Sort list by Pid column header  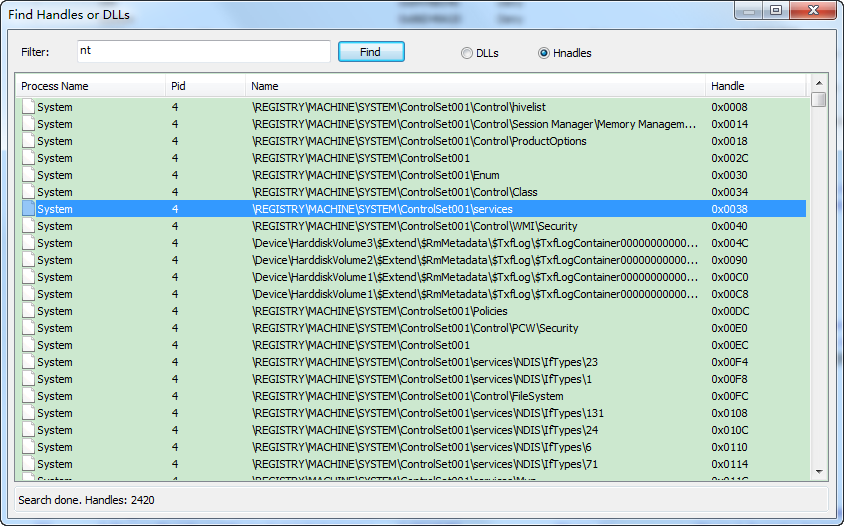(x=205, y=86)
